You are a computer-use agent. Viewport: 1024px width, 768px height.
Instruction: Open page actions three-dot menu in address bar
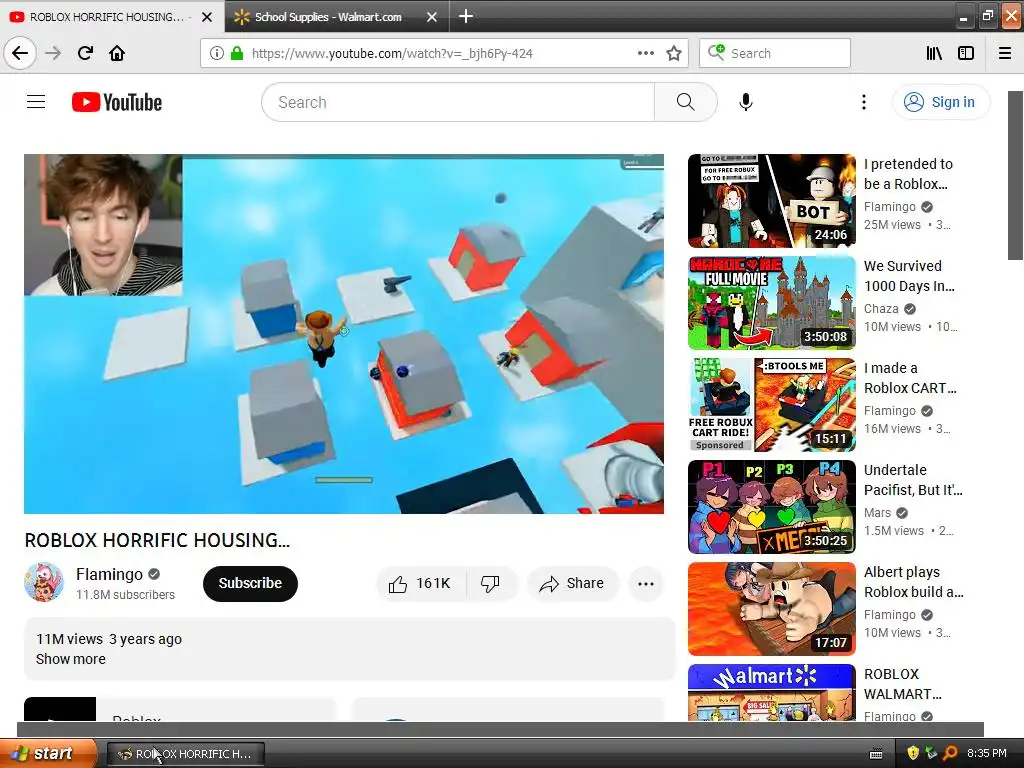tap(645, 53)
